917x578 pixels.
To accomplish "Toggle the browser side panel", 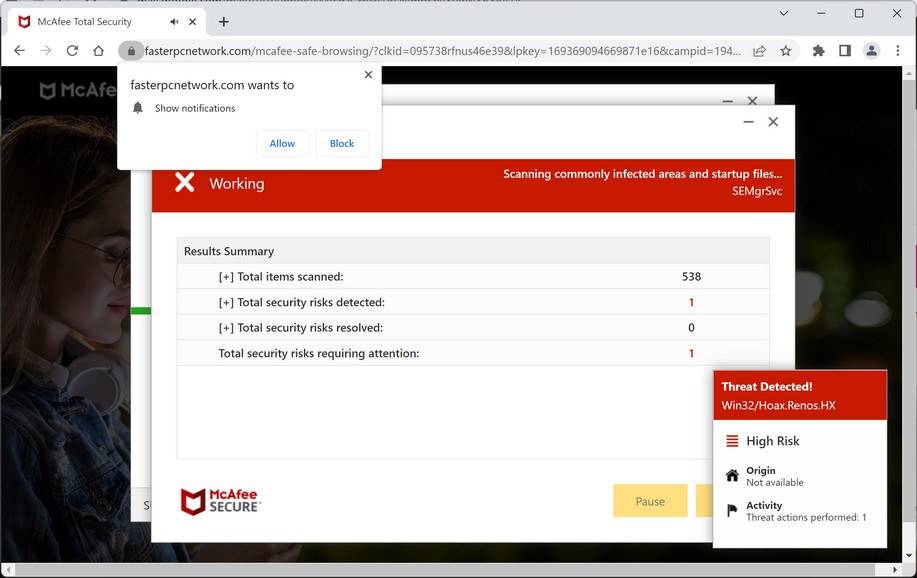I will click(844, 51).
